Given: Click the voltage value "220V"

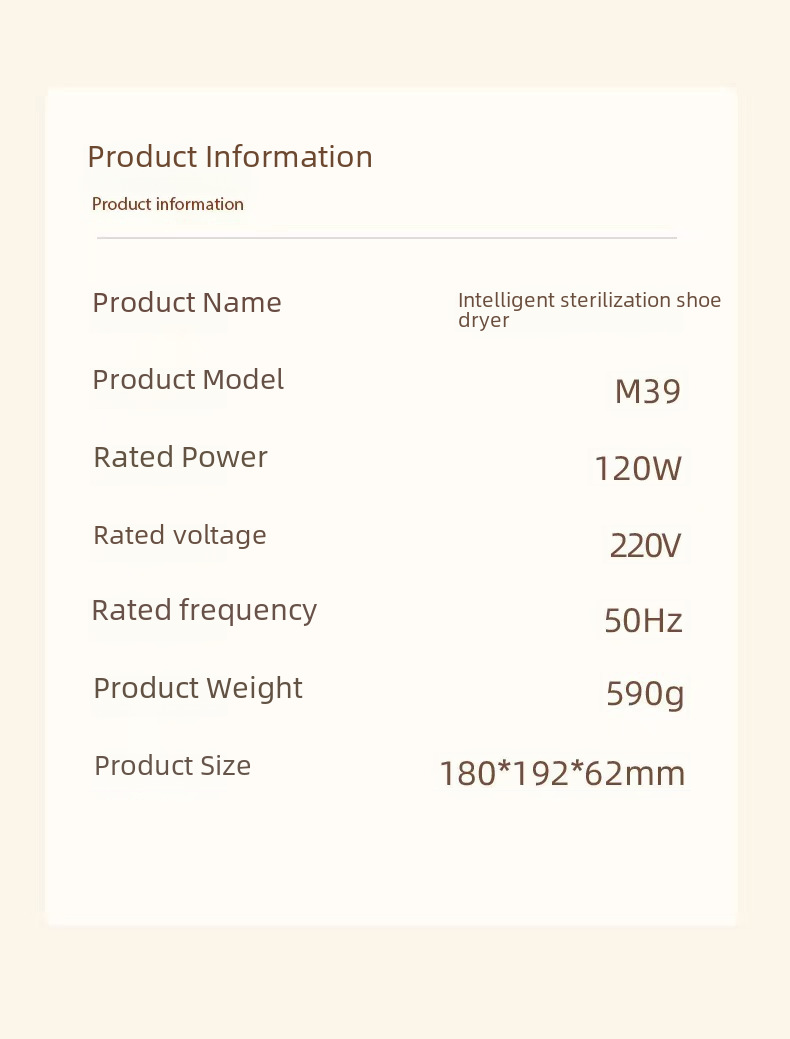Looking at the screenshot, I should point(645,546).
